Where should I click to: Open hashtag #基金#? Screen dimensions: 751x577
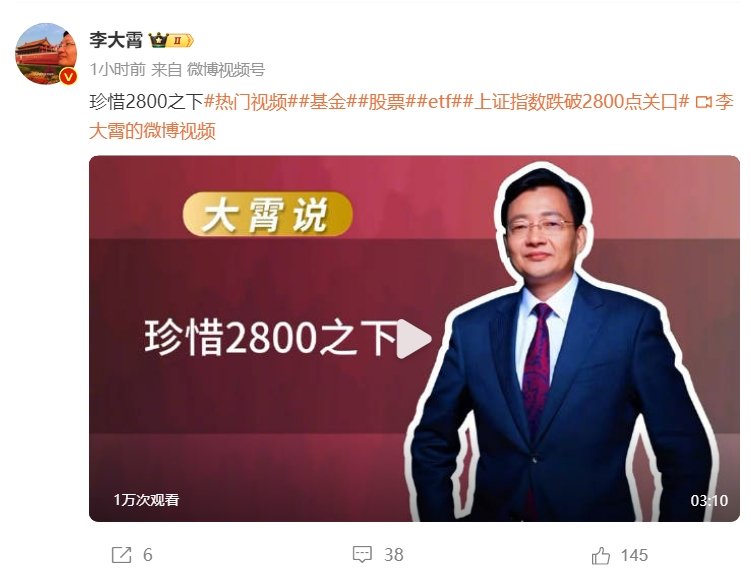click(x=328, y=102)
